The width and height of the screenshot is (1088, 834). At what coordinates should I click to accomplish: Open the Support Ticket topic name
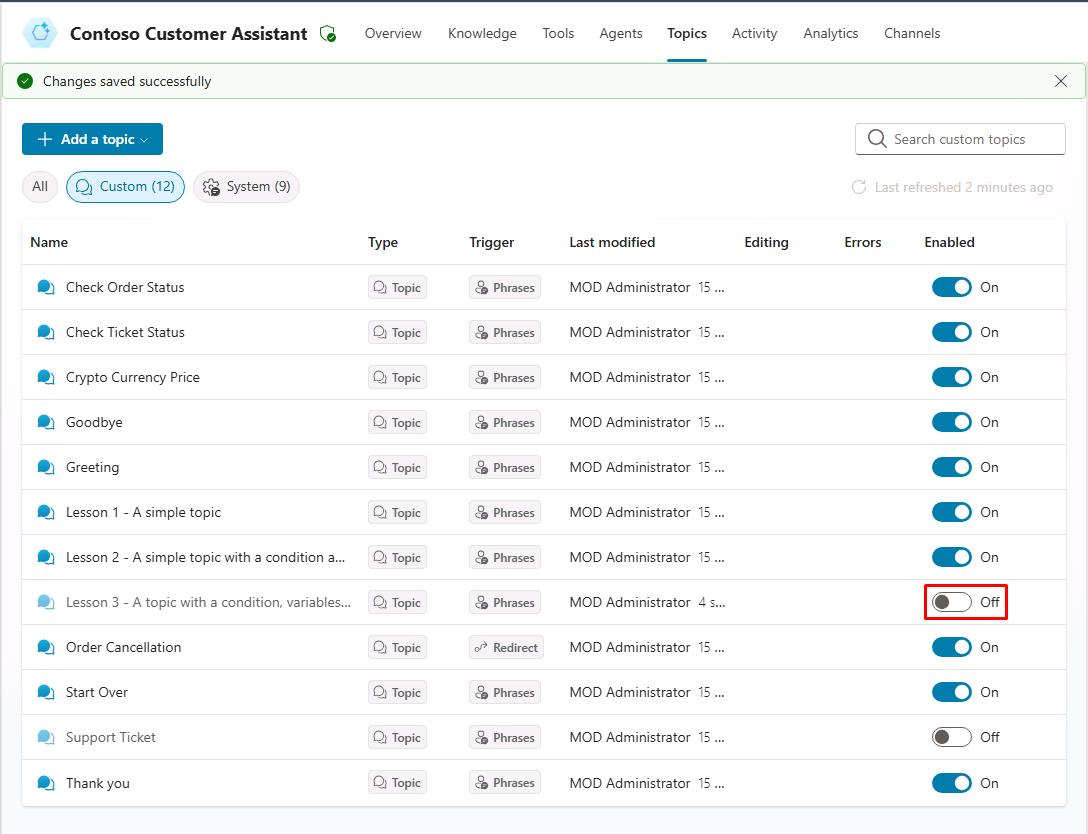pos(110,738)
